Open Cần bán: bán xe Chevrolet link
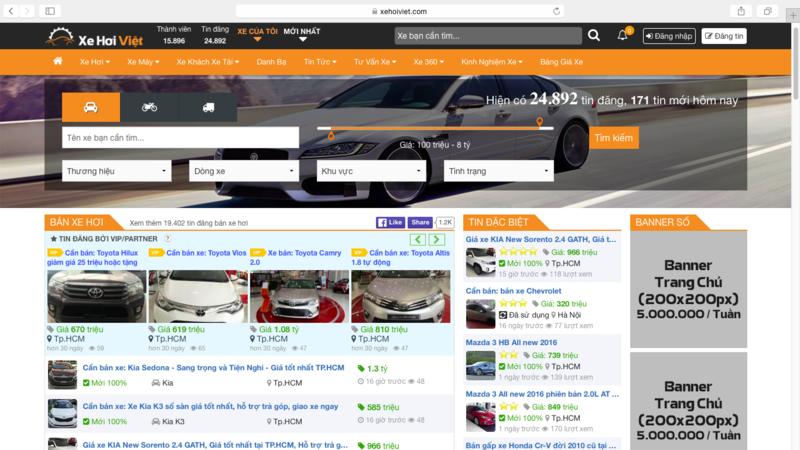The height and width of the screenshot is (450, 800). 513,290
